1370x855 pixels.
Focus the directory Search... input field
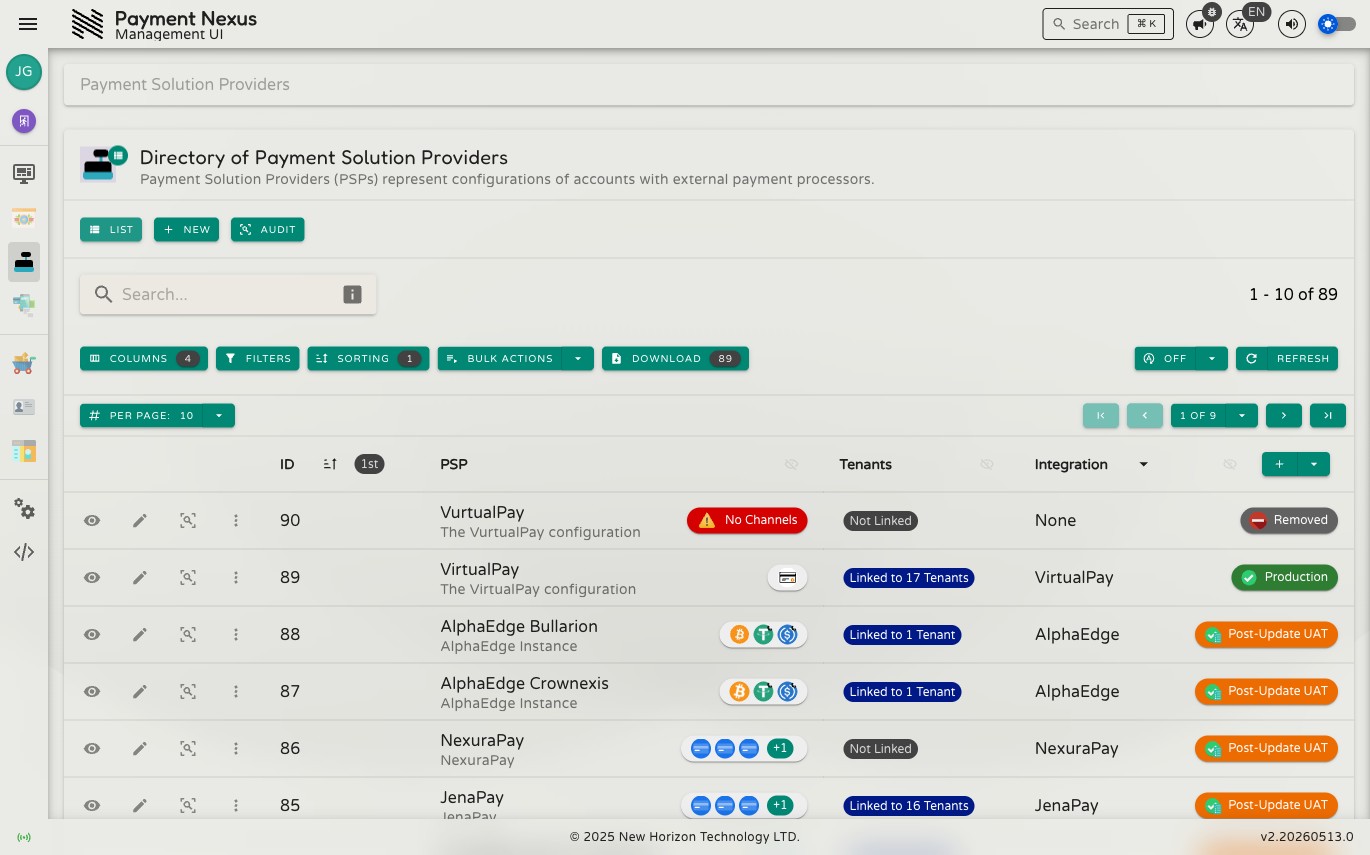coord(228,294)
